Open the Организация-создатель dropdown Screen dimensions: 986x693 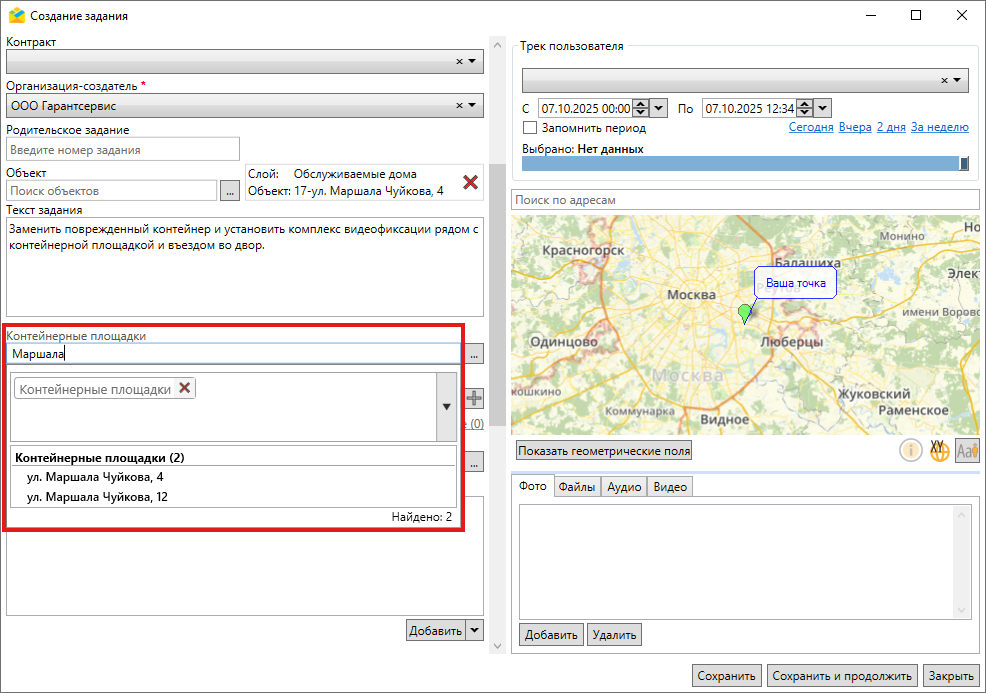pos(472,105)
